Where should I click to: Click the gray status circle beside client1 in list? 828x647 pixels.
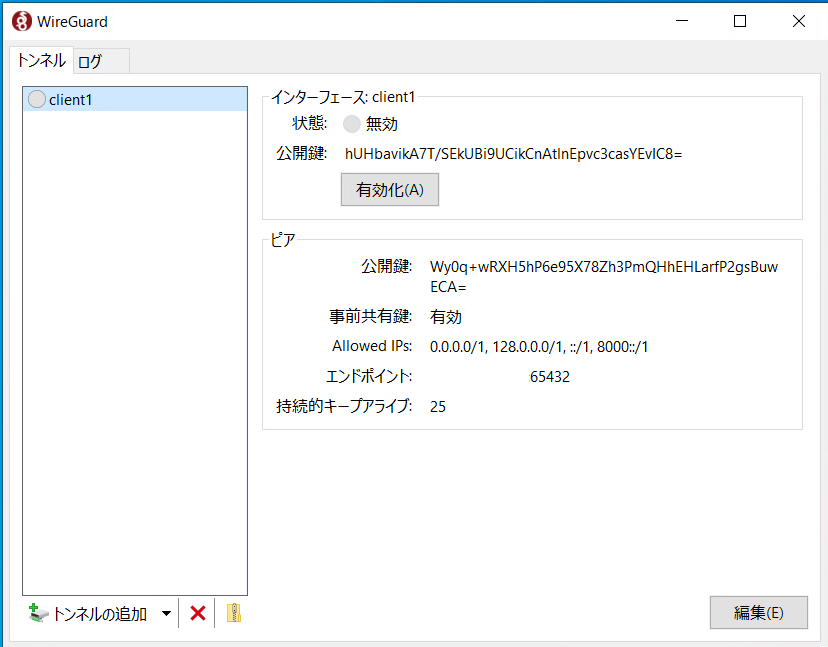tap(36, 99)
